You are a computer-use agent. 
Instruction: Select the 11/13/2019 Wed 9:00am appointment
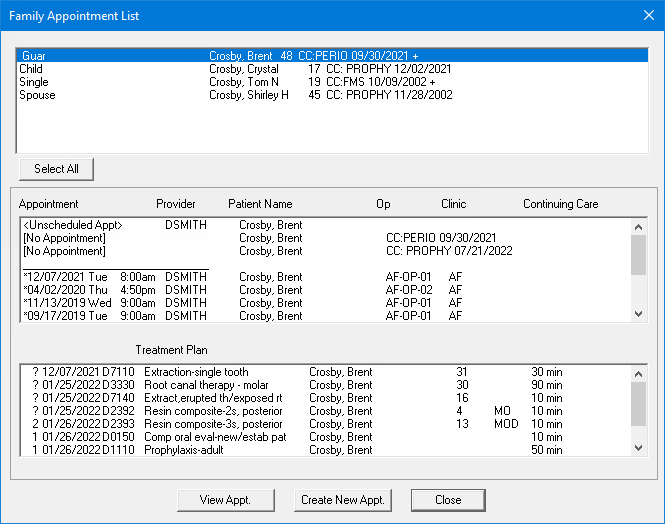pyautogui.click(x=325, y=303)
